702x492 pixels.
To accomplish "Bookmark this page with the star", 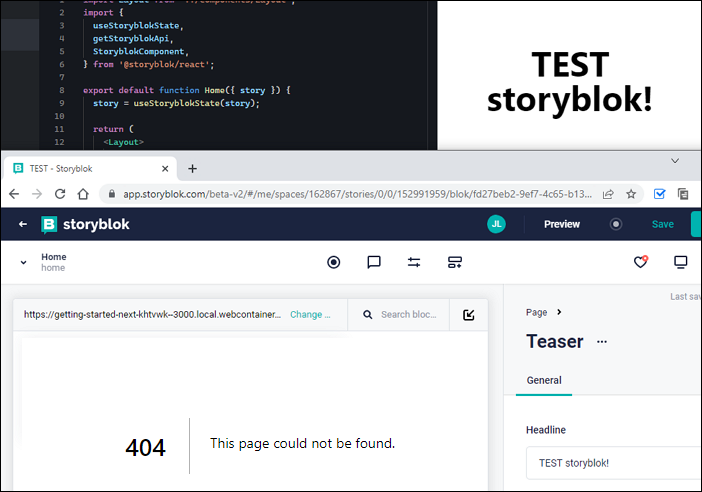I will [x=631, y=194].
